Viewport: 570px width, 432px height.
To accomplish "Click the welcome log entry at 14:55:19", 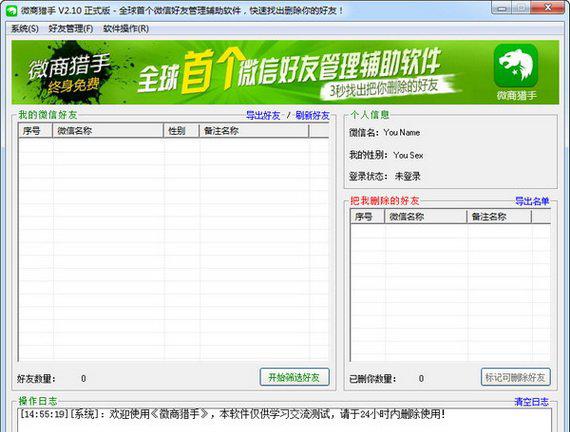I will [233, 414].
